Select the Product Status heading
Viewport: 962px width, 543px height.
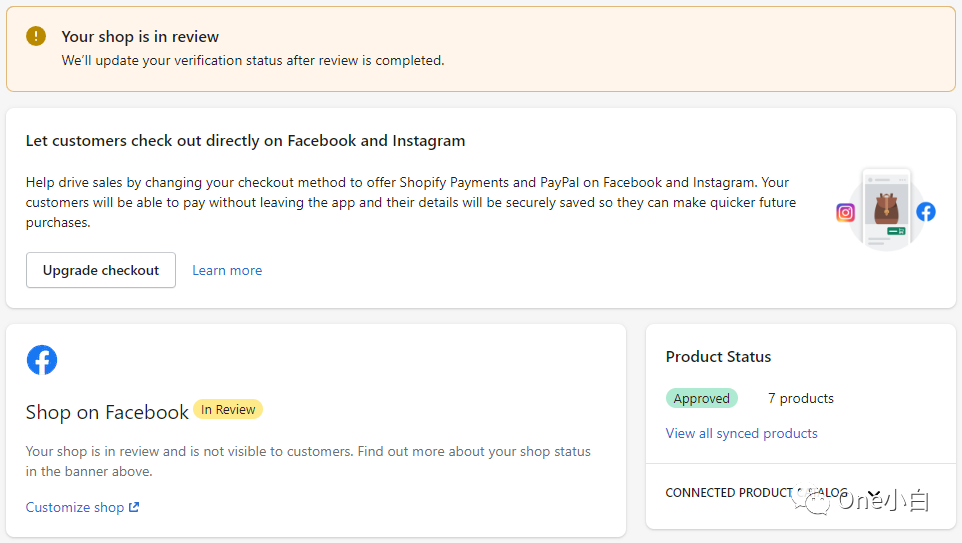pyautogui.click(x=718, y=356)
